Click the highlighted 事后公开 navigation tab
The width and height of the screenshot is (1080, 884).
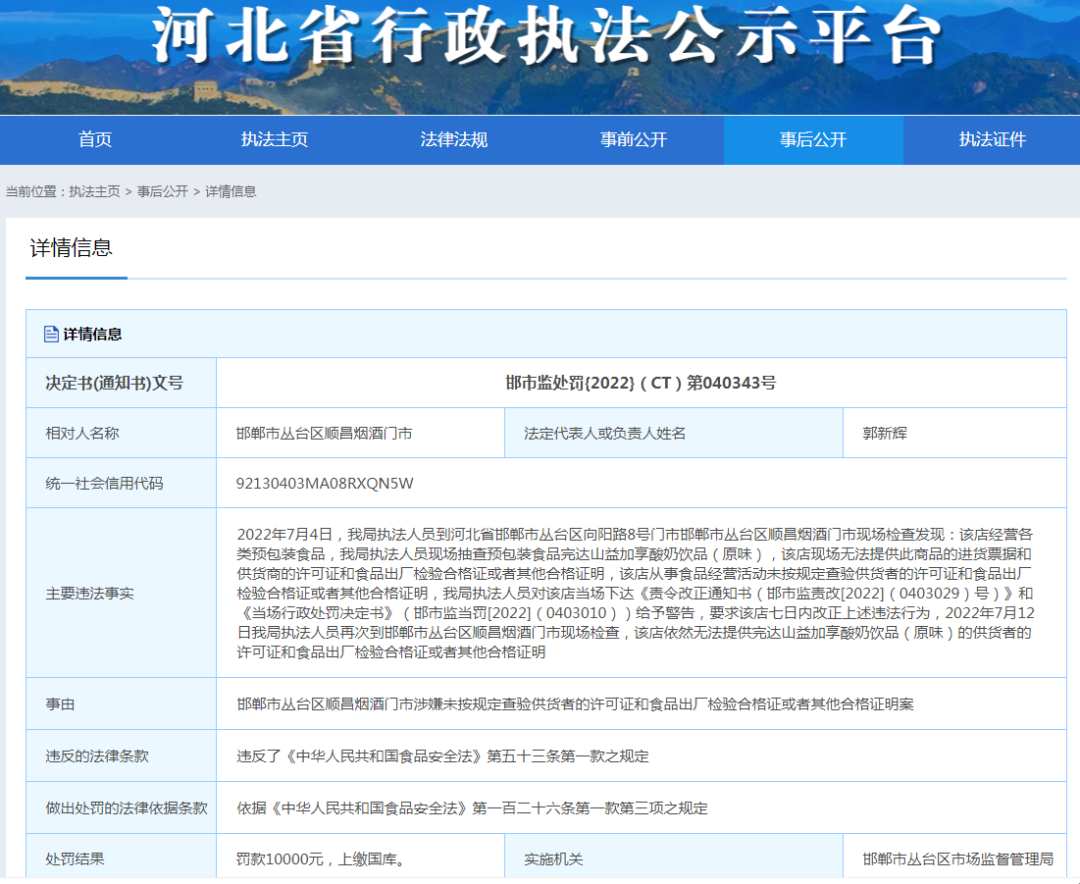click(x=813, y=140)
